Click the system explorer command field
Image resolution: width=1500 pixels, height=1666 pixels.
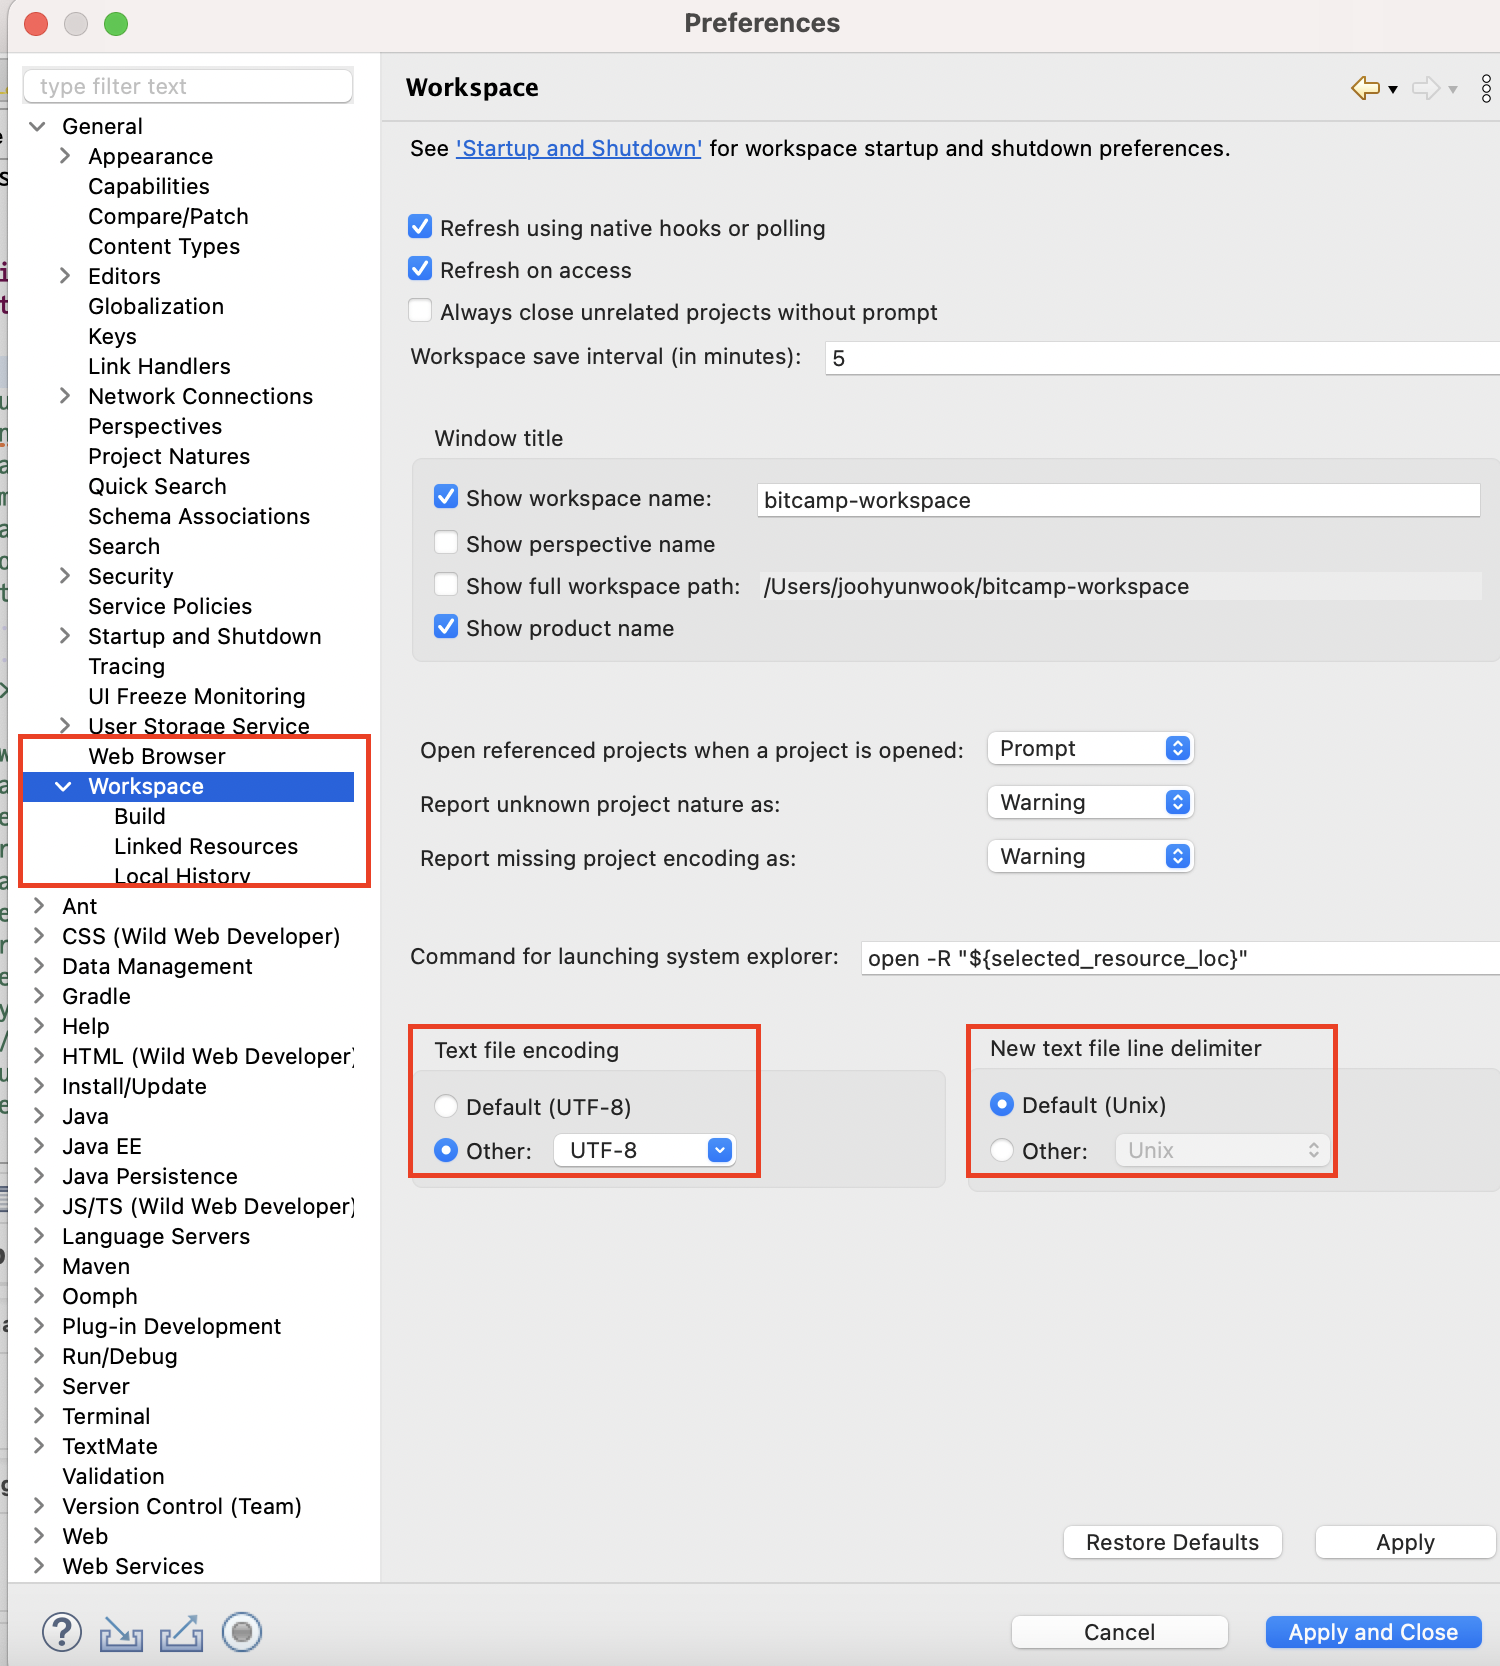pyautogui.click(x=1180, y=958)
